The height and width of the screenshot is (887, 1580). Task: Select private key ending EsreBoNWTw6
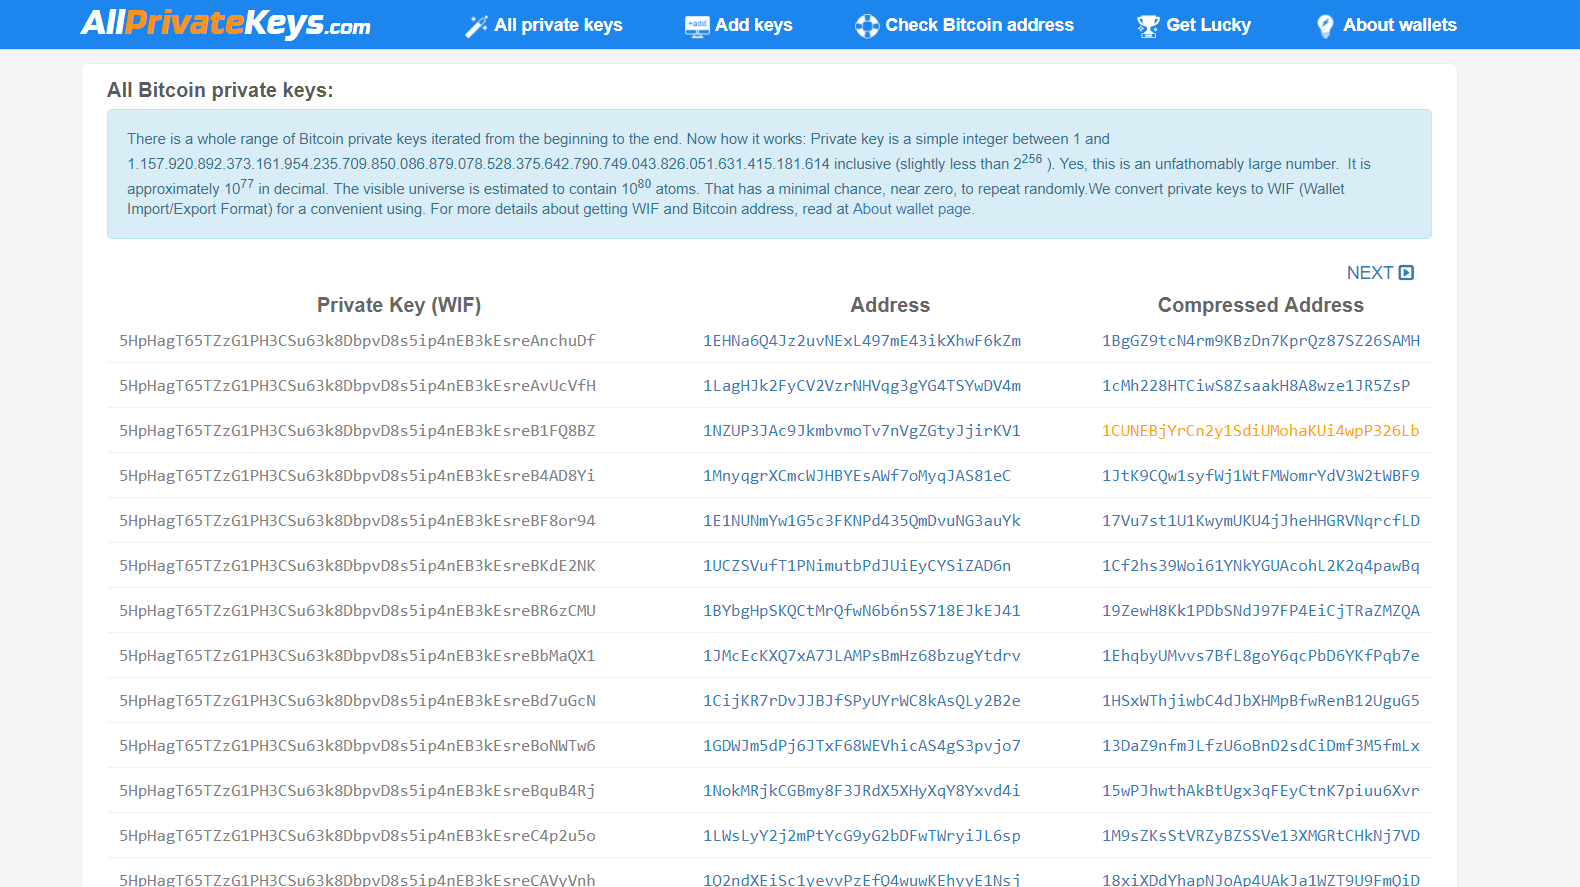[x=357, y=746]
